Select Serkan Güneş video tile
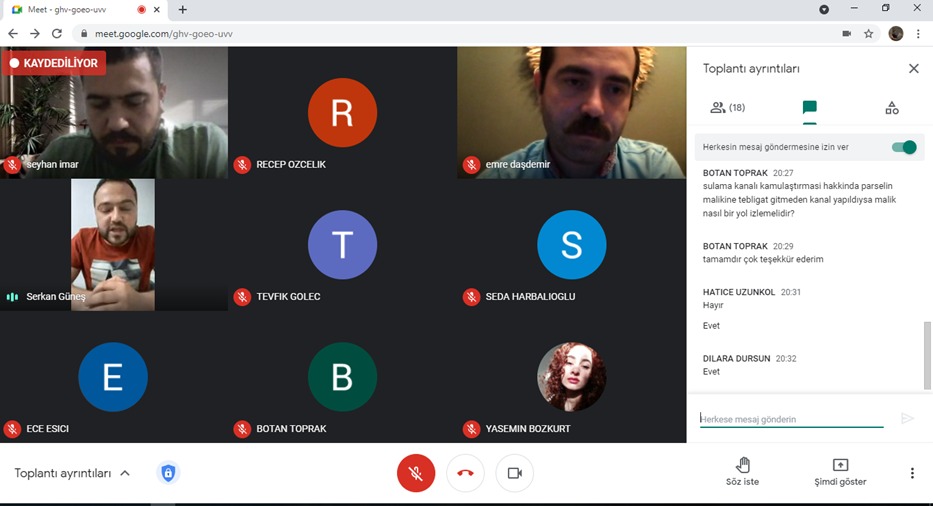This screenshot has height=506, width=933. tap(113, 245)
